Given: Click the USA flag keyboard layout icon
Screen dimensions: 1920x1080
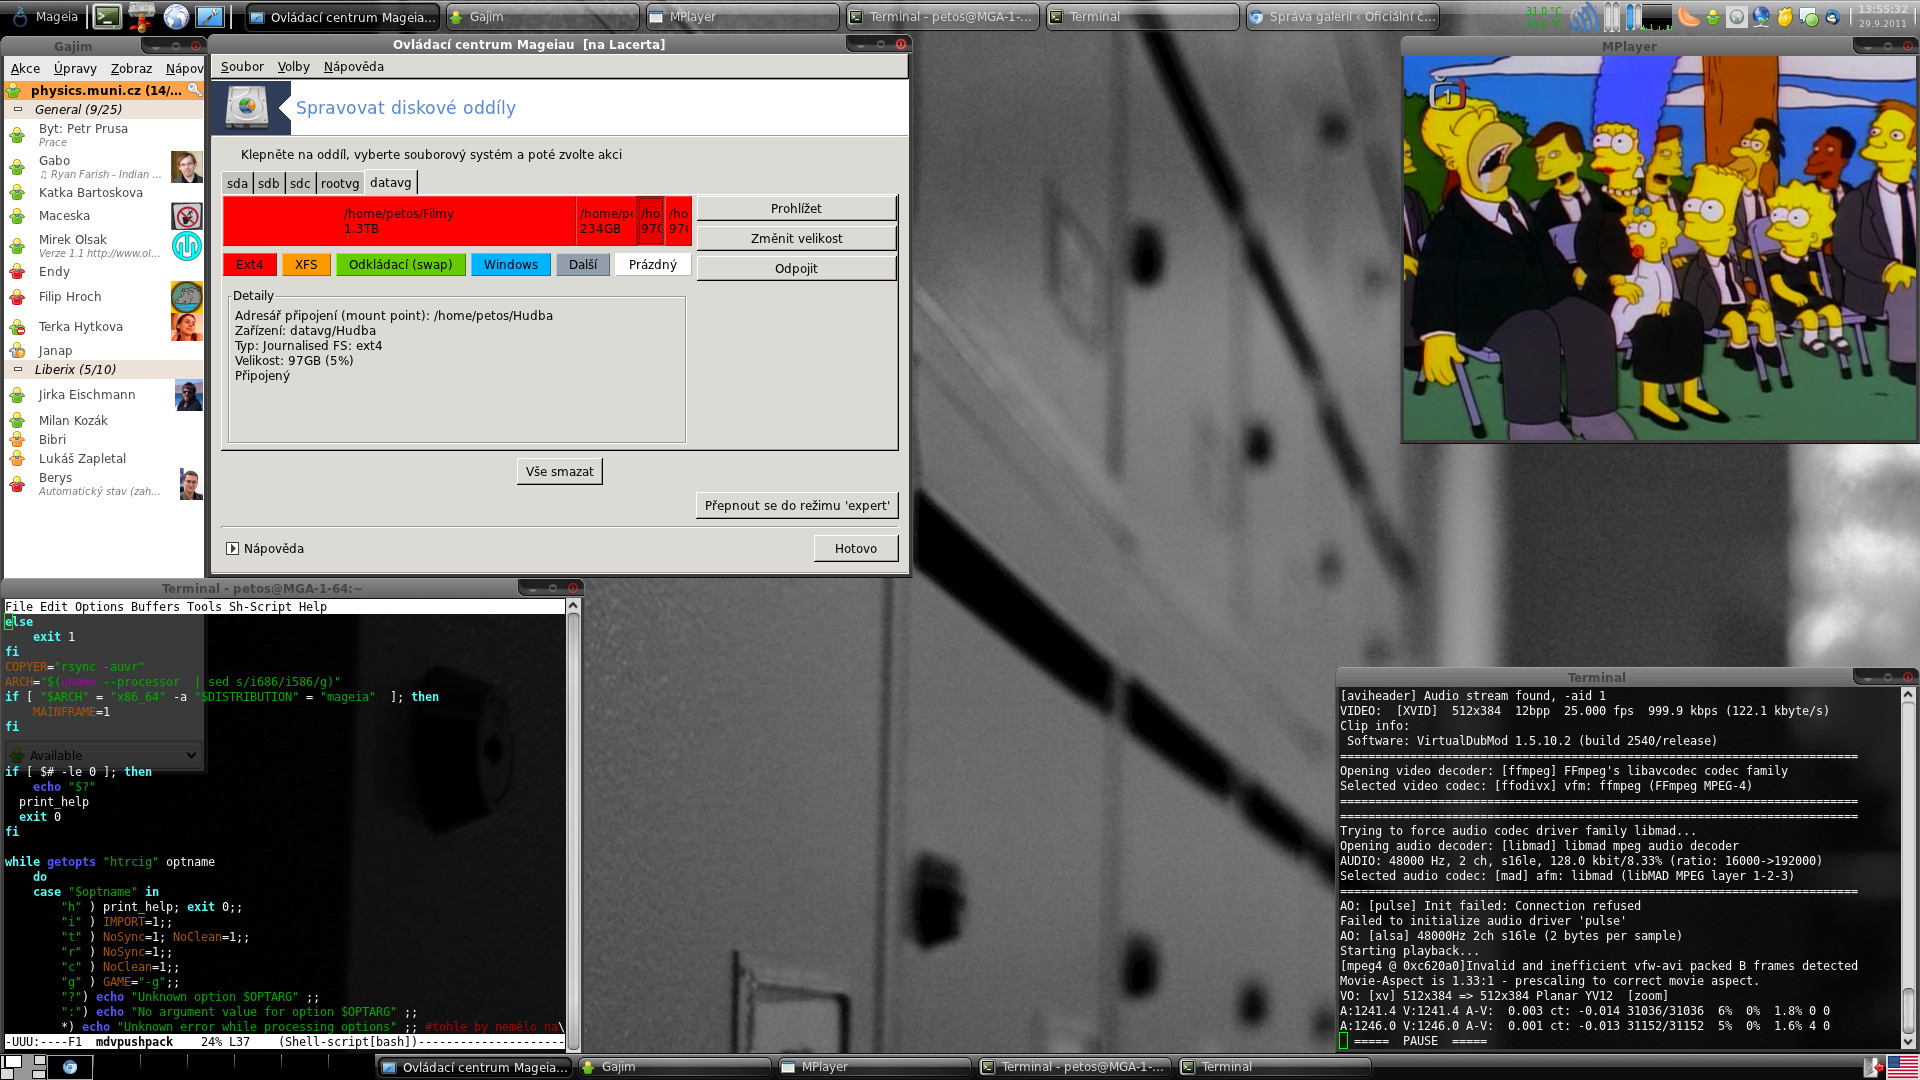Looking at the screenshot, I should 1903,1067.
